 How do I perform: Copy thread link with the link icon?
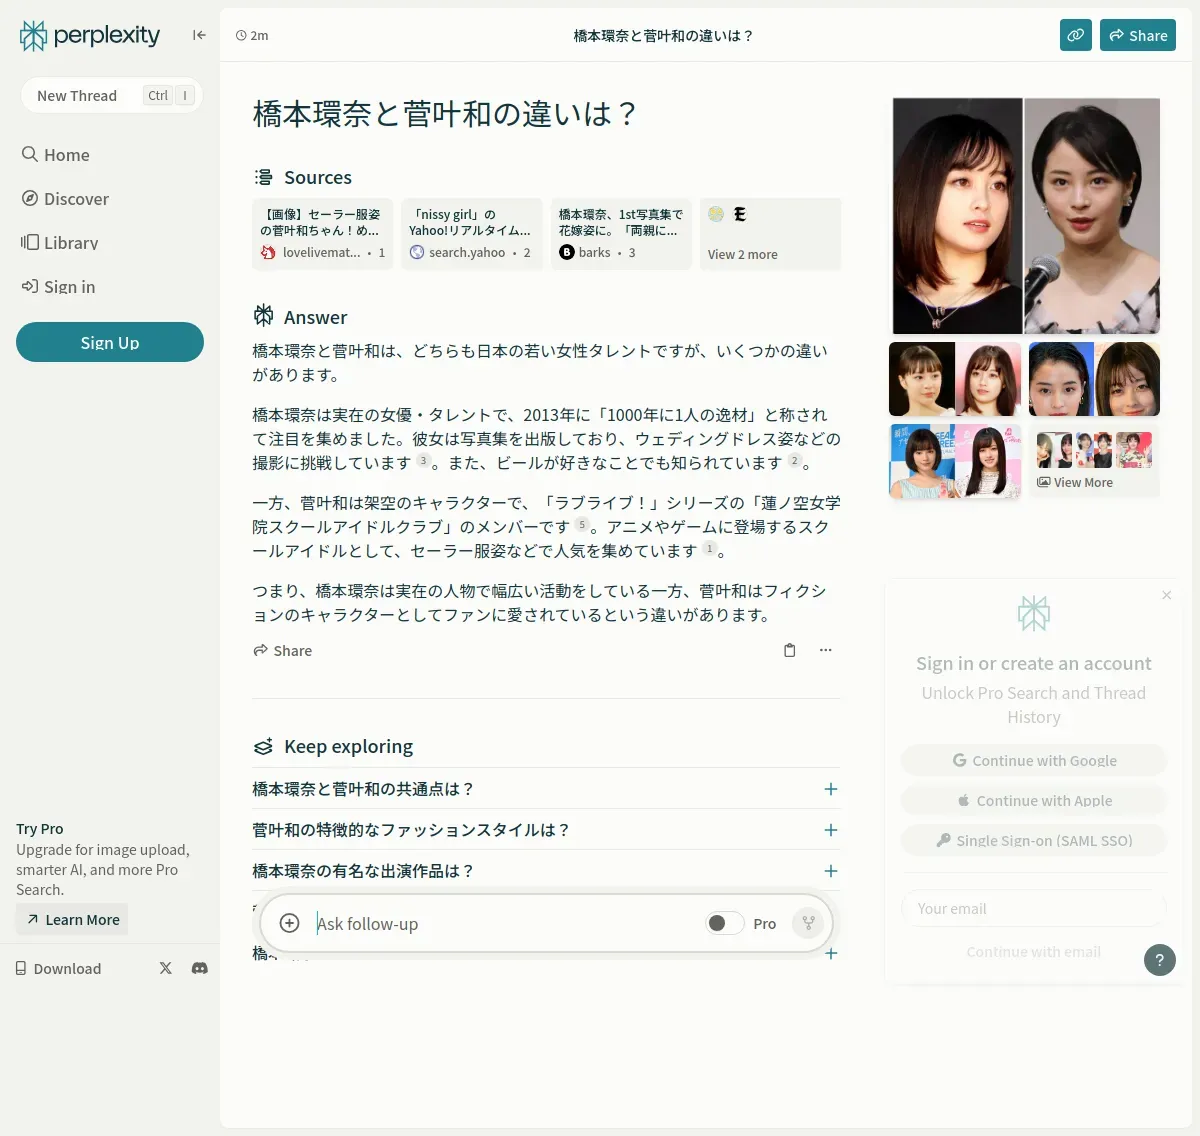click(1076, 35)
